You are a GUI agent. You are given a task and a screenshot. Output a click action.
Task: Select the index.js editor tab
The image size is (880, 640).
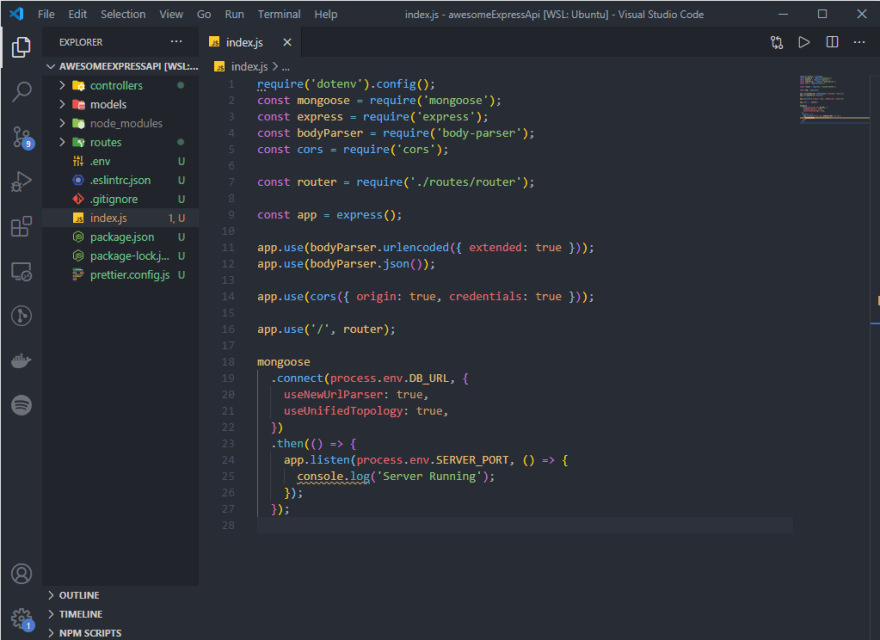pyautogui.click(x=250, y=42)
